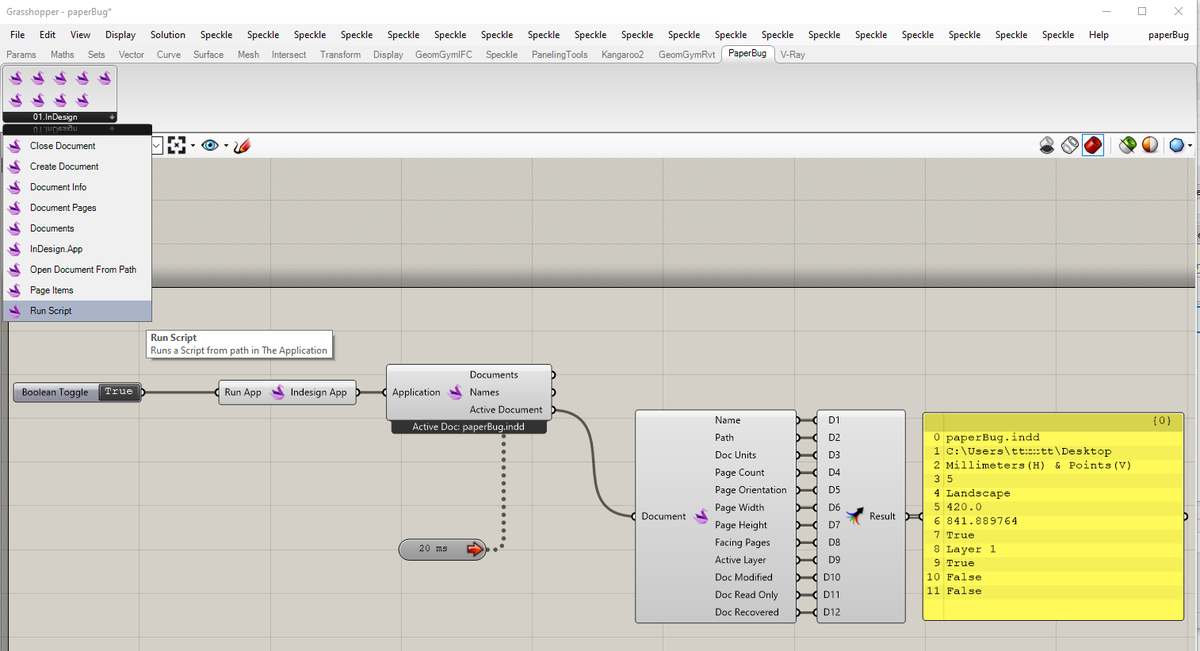Click the swan icon on Application component
The image size is (1200, 651).
455,392
